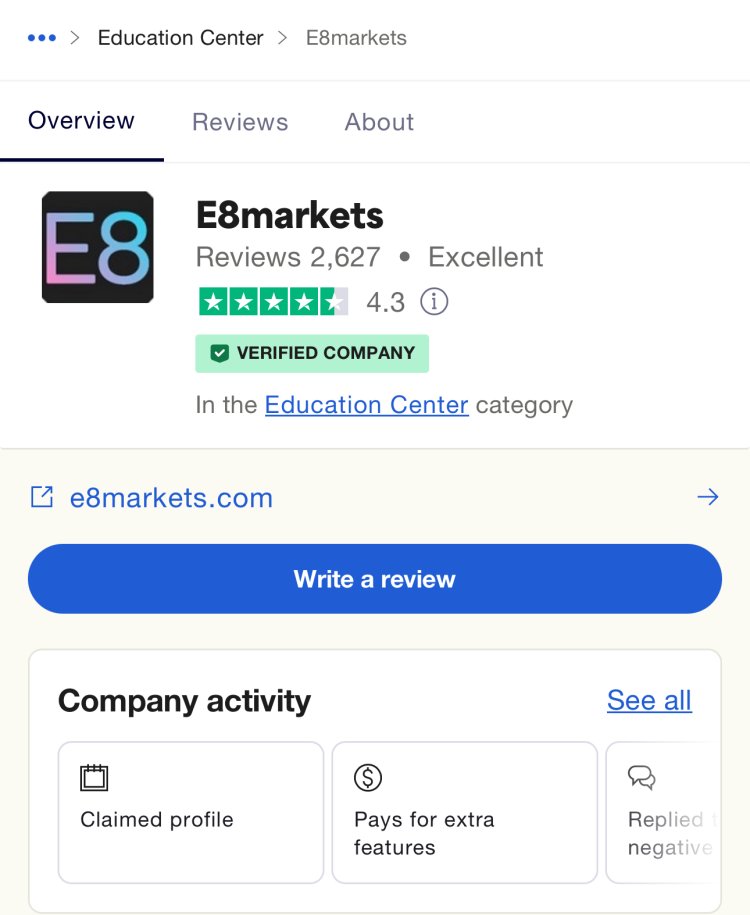Click the speech bubbles Replied icon
Image resolution: width=750 pixels, height=915 pixels.
point(641,777)
